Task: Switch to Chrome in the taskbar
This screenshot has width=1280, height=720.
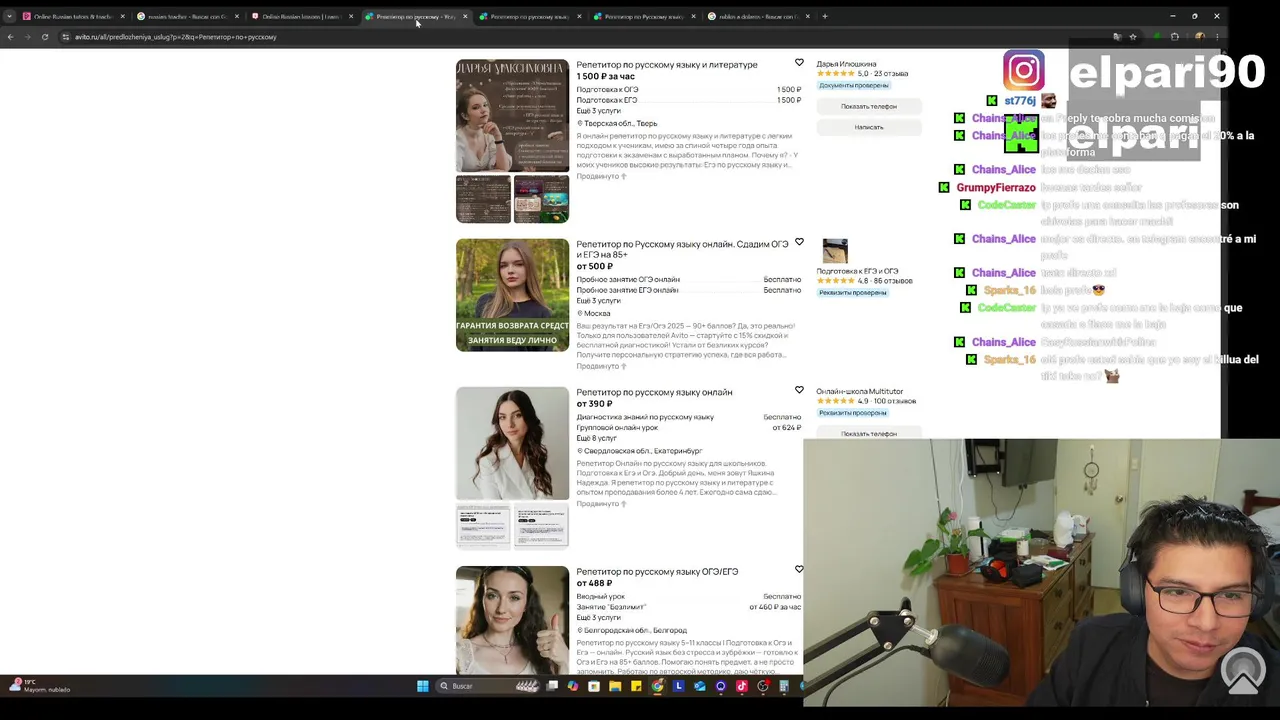Action: coord(657,686)
